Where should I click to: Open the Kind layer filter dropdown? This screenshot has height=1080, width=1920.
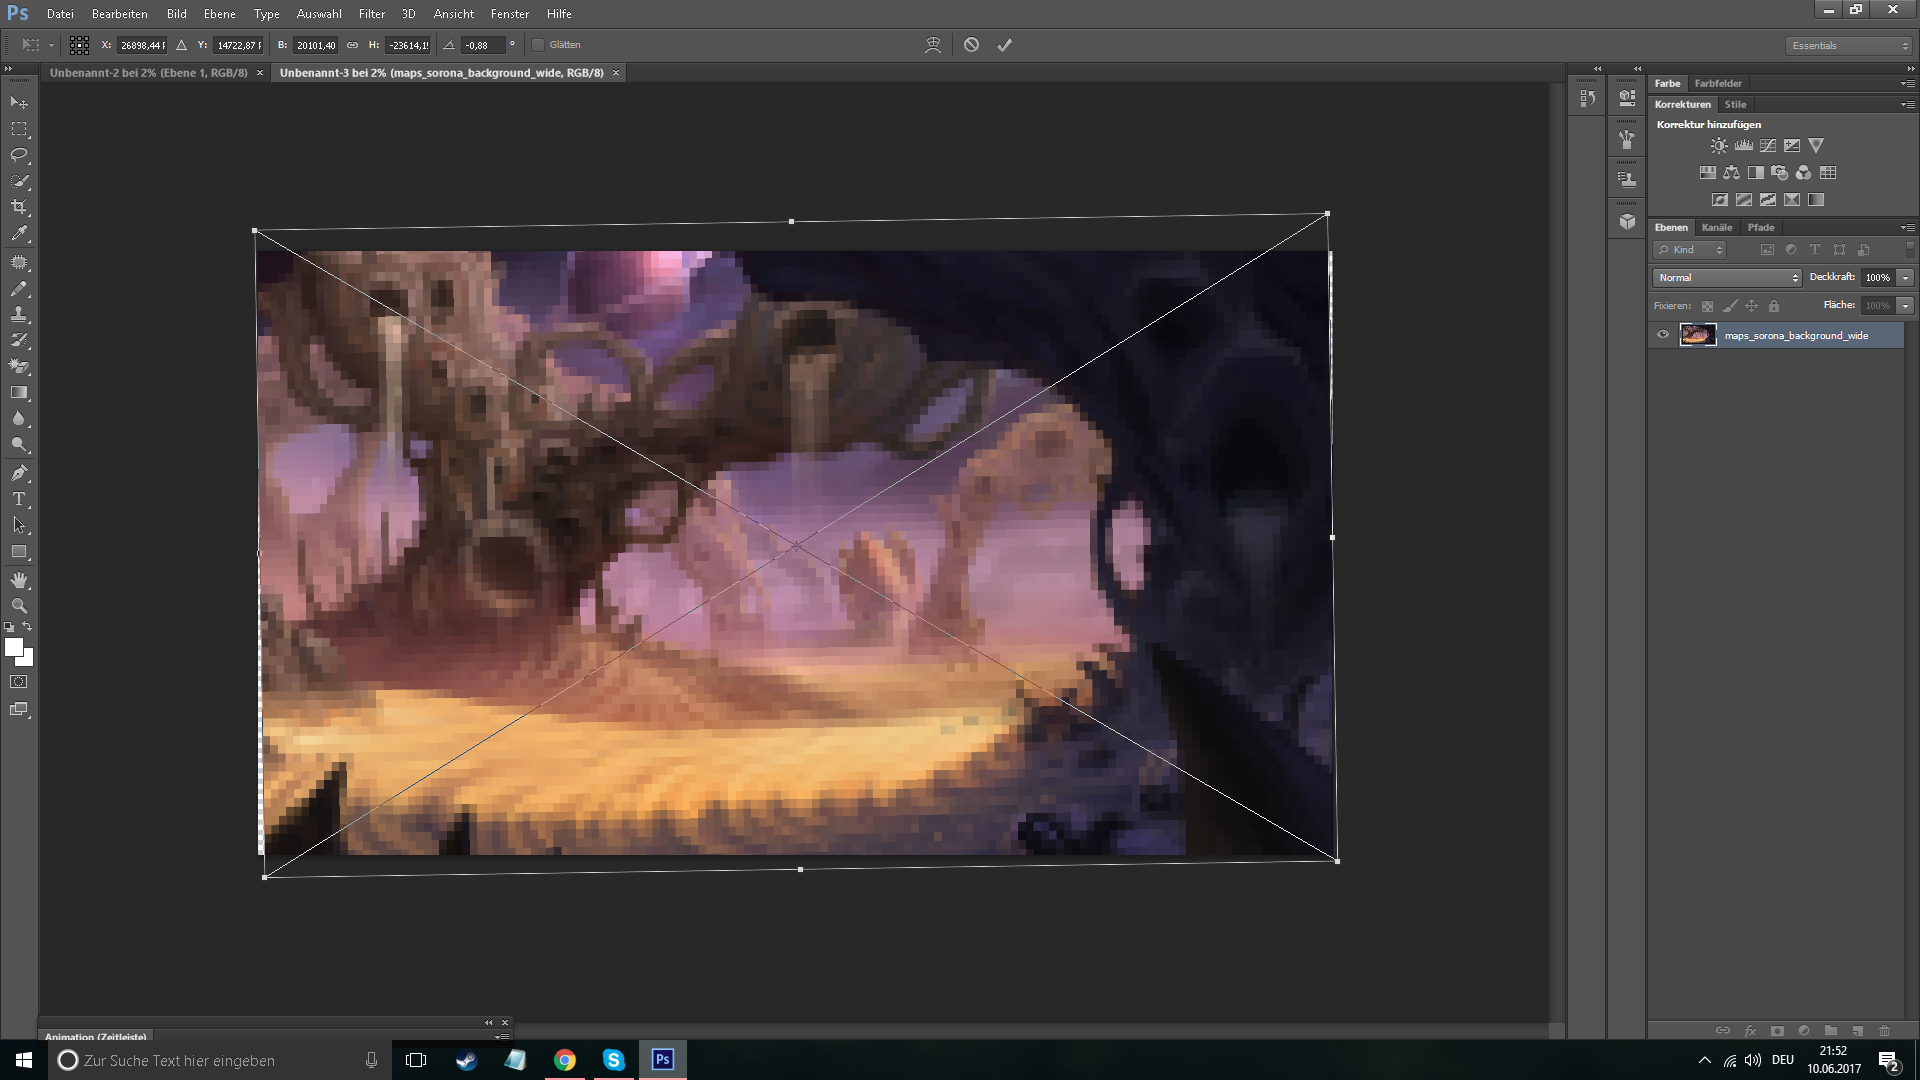point(1690,250)
